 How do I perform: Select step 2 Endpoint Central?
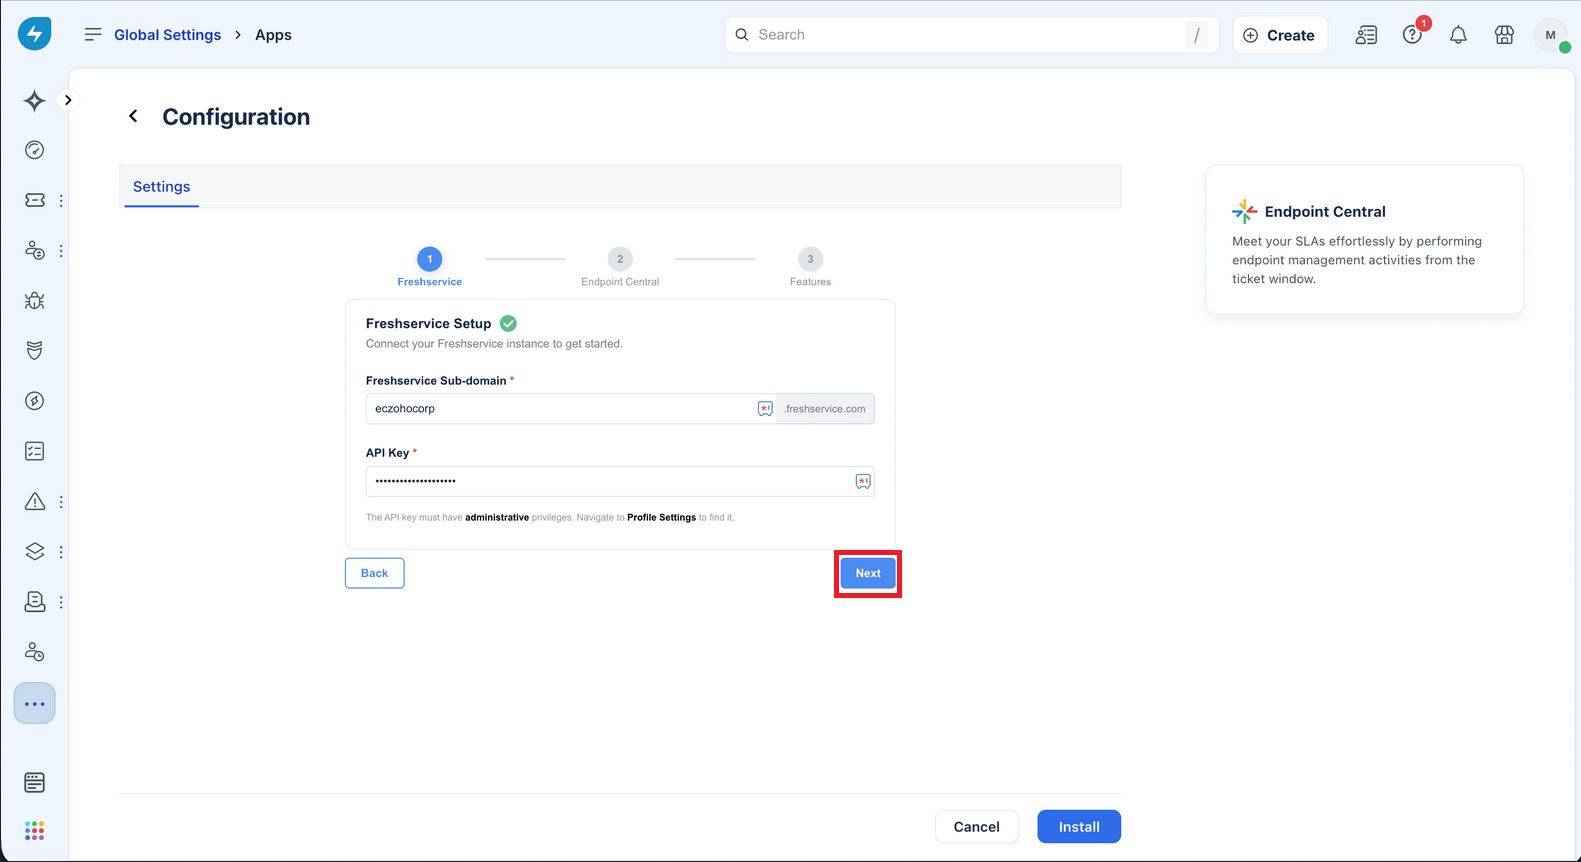(x=620, y=267)
